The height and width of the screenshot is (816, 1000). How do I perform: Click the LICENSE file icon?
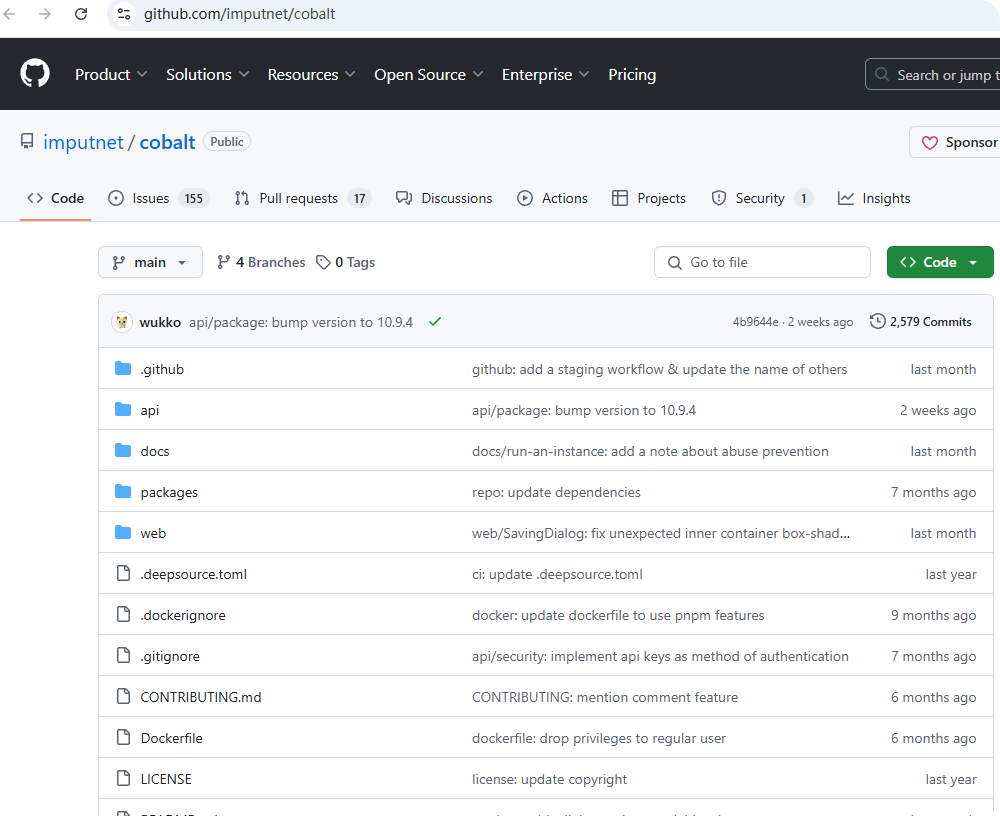point(124,778)
